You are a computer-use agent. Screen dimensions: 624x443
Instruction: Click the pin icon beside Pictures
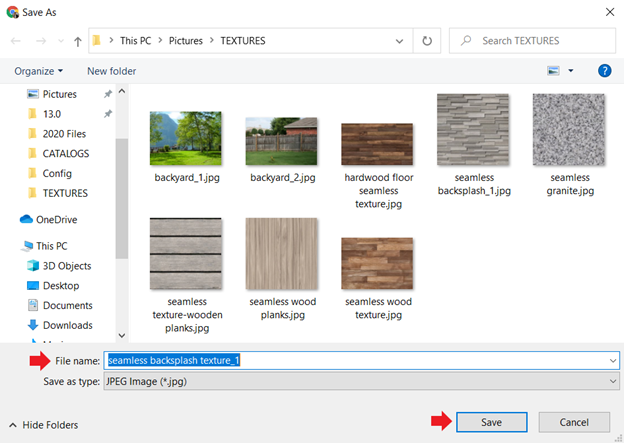click(107, 94)
